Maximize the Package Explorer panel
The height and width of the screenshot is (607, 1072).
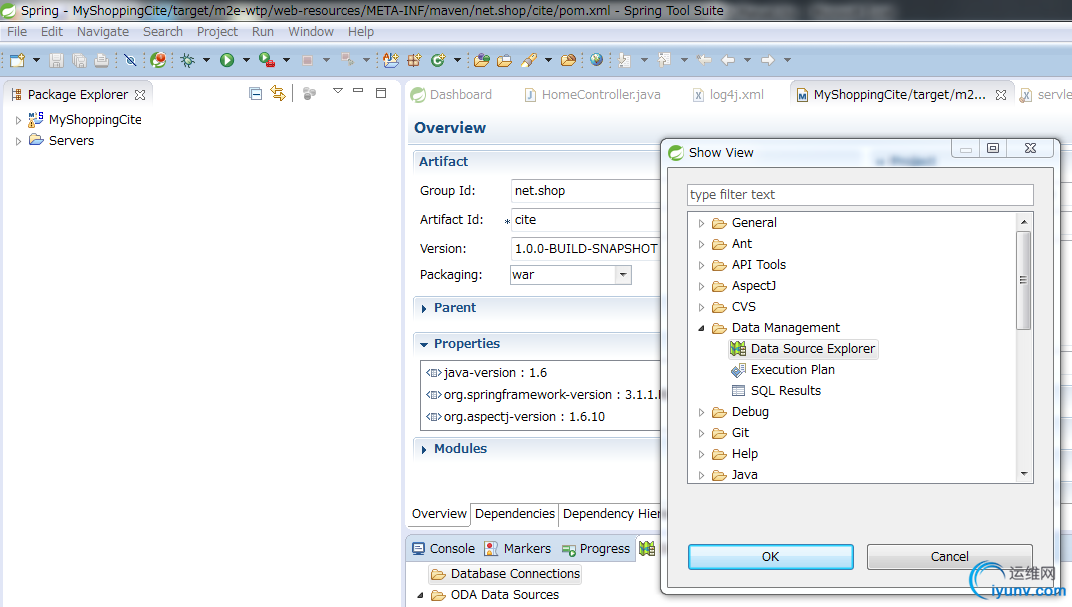click(x=381, y=92)
